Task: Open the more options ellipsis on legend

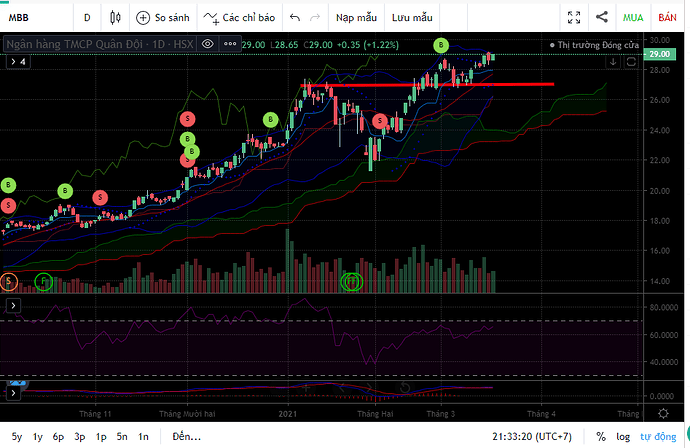Action: point(230,44)
